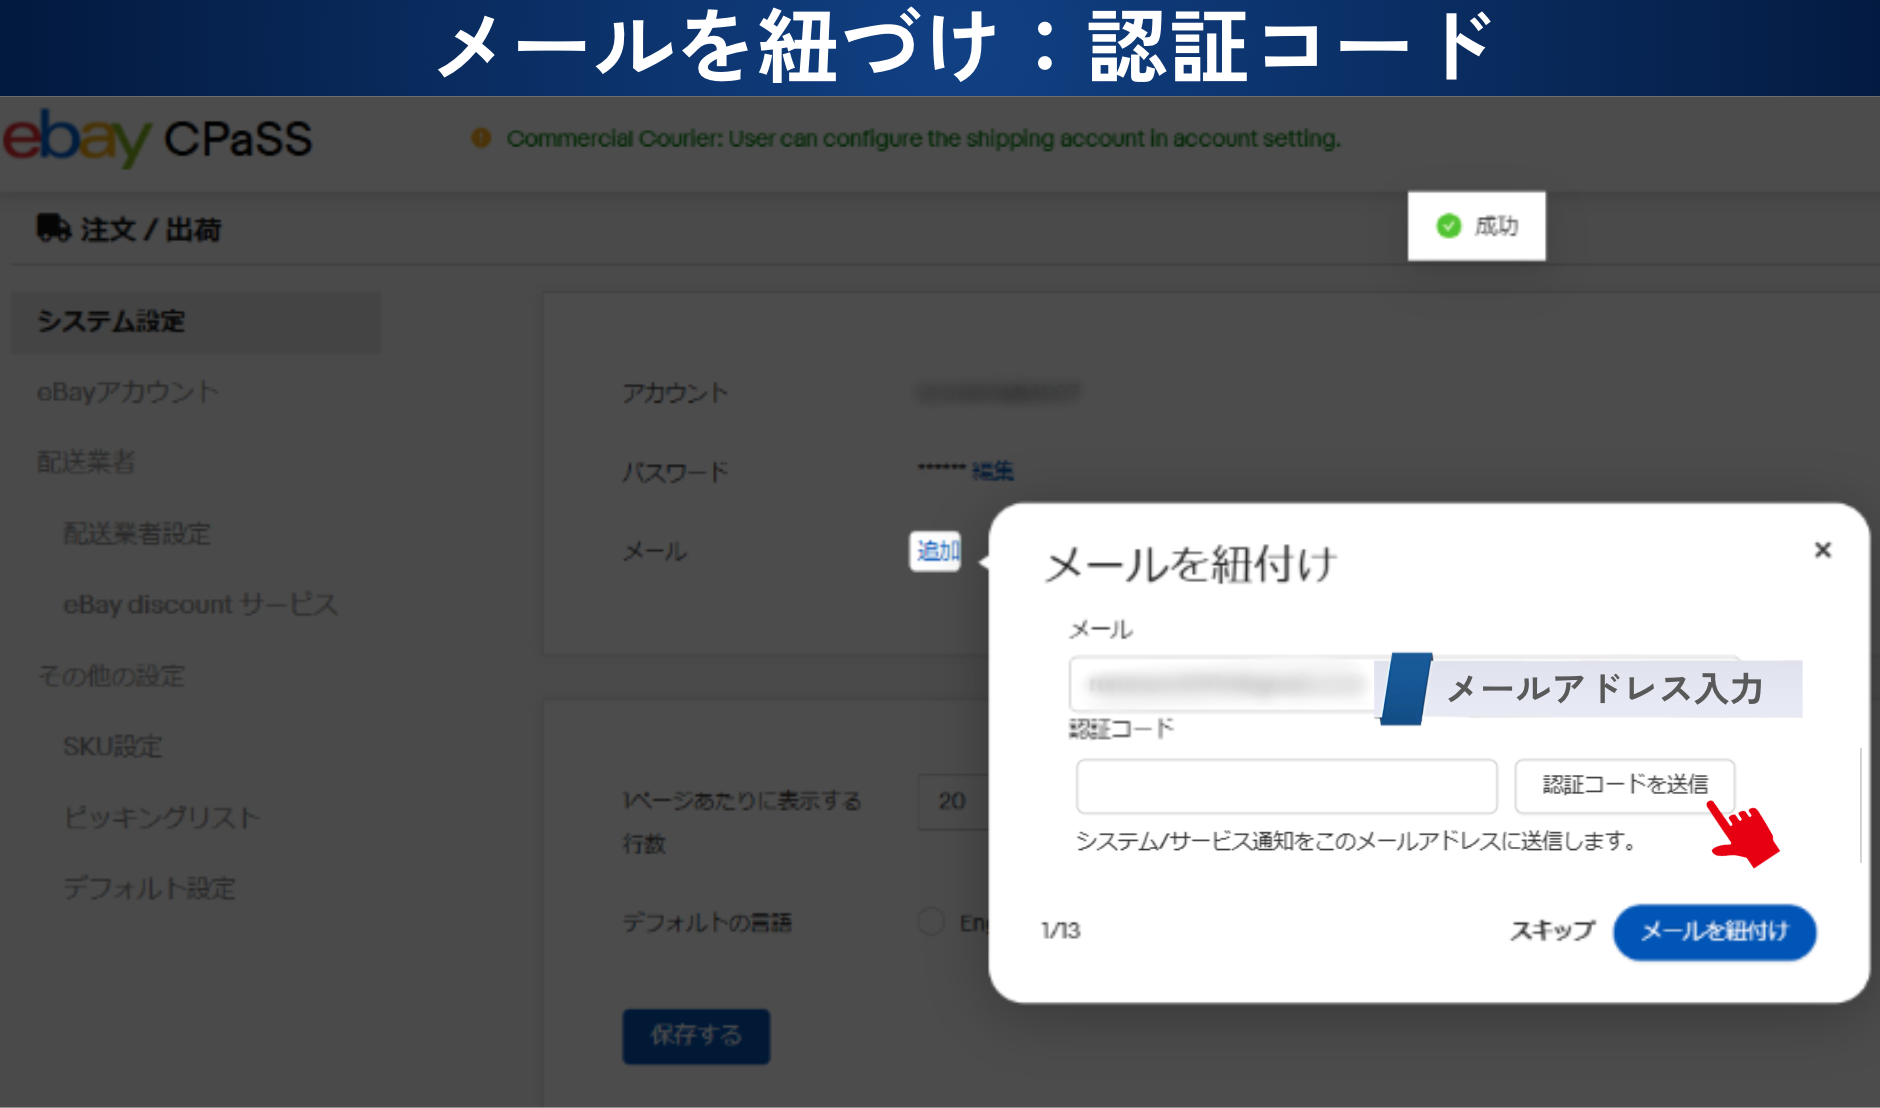The width and height of the screenshot is (1880, 1108).
Task: Open その他の設定 in the sidebar
Action: [x=111, y=676]
